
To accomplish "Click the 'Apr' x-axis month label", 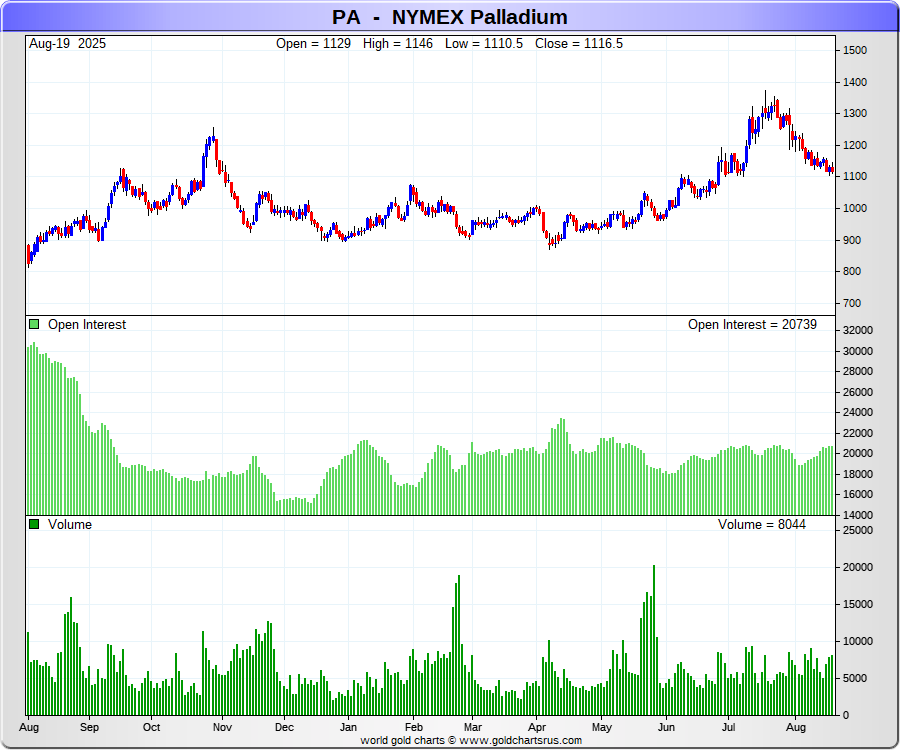I will coord(537,727).
